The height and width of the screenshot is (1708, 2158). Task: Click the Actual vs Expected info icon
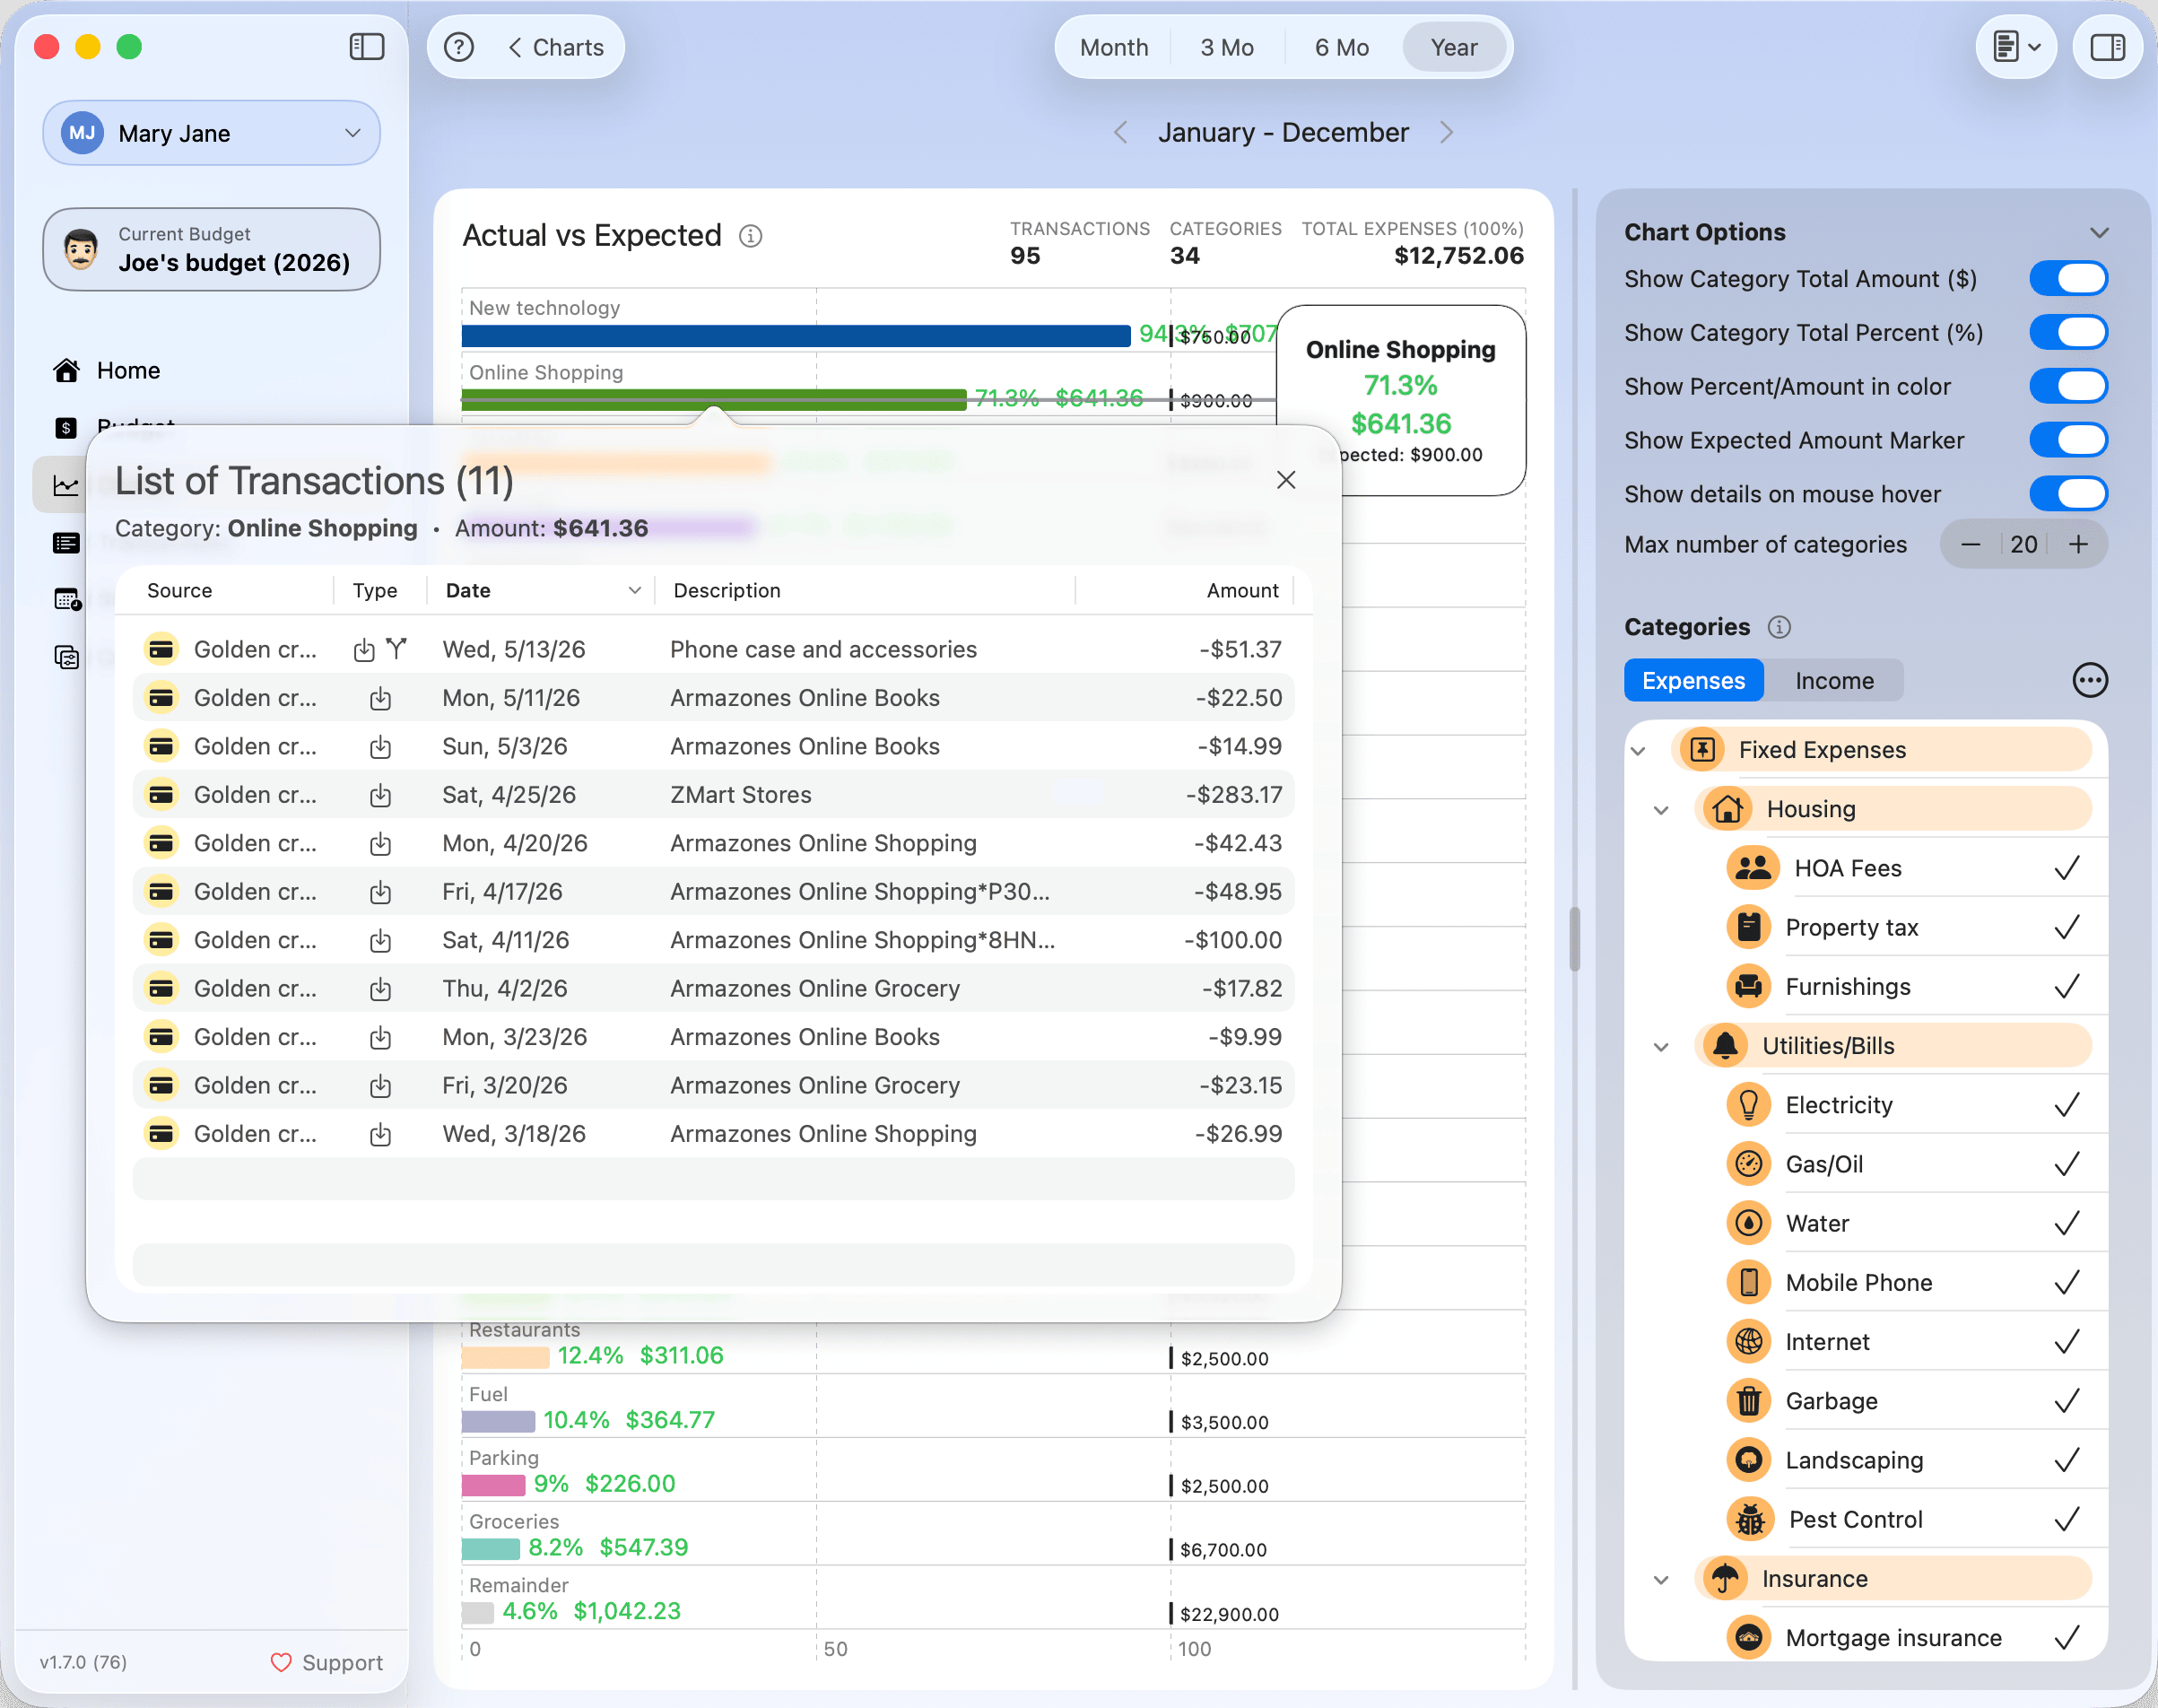(x=750, y=236)
